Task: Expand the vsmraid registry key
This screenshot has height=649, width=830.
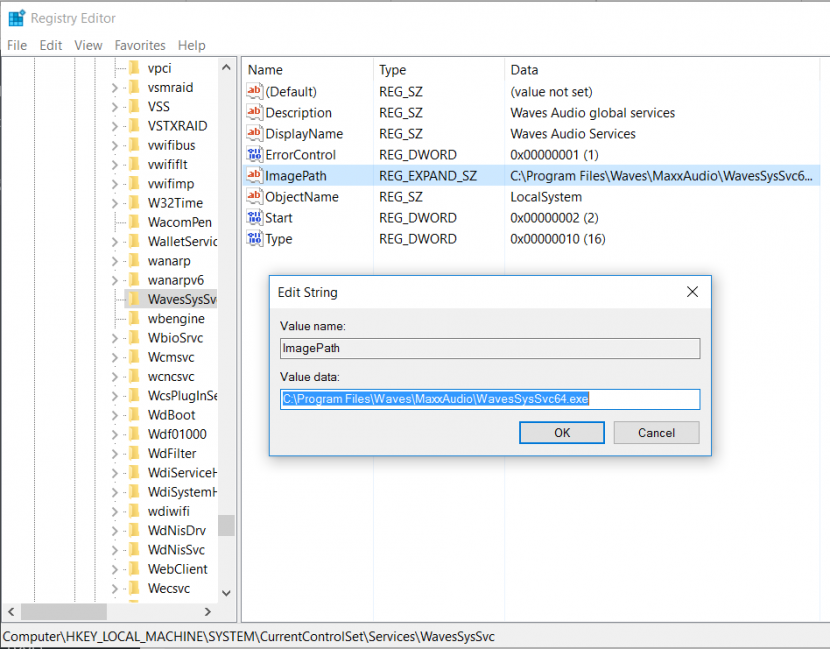Action: tap(113, 87)
